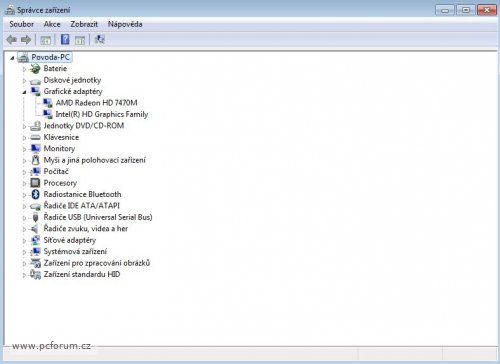Click the Intel(R) HD Graphics Family adapter icon

tap(48, 114)
